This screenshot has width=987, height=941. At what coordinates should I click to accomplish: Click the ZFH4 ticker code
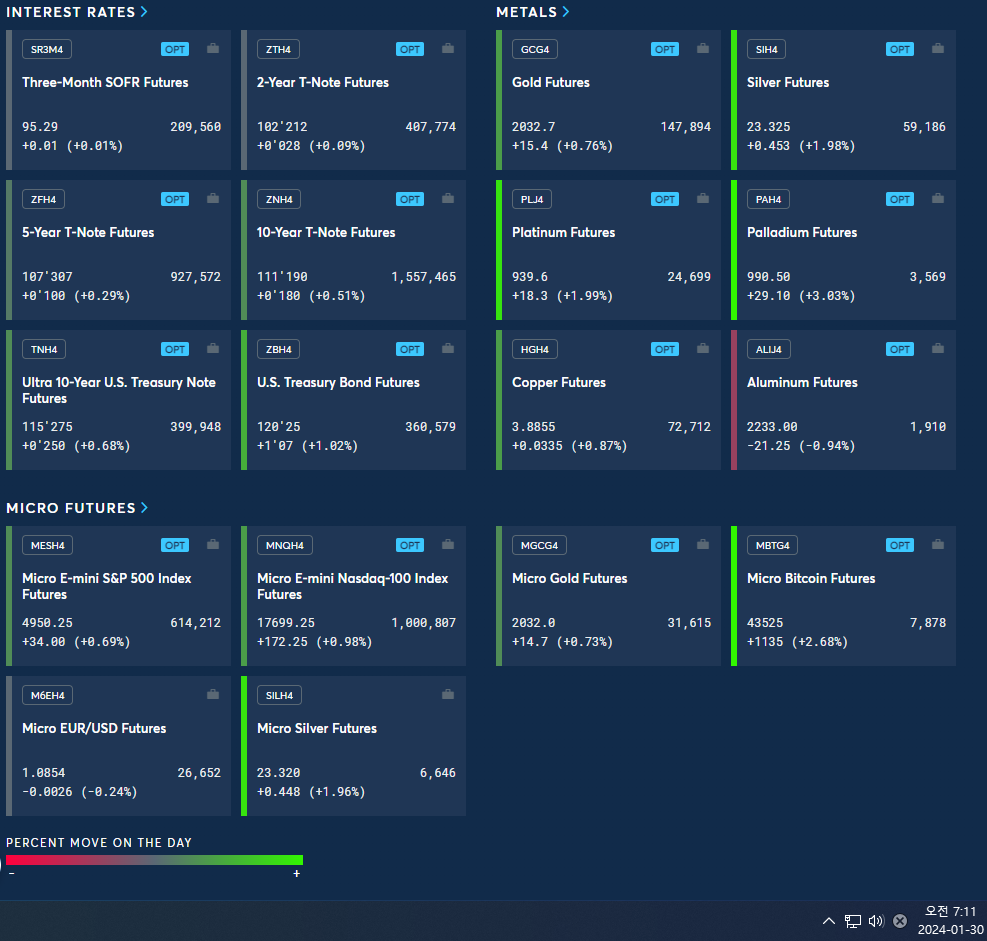click(43, 199)
